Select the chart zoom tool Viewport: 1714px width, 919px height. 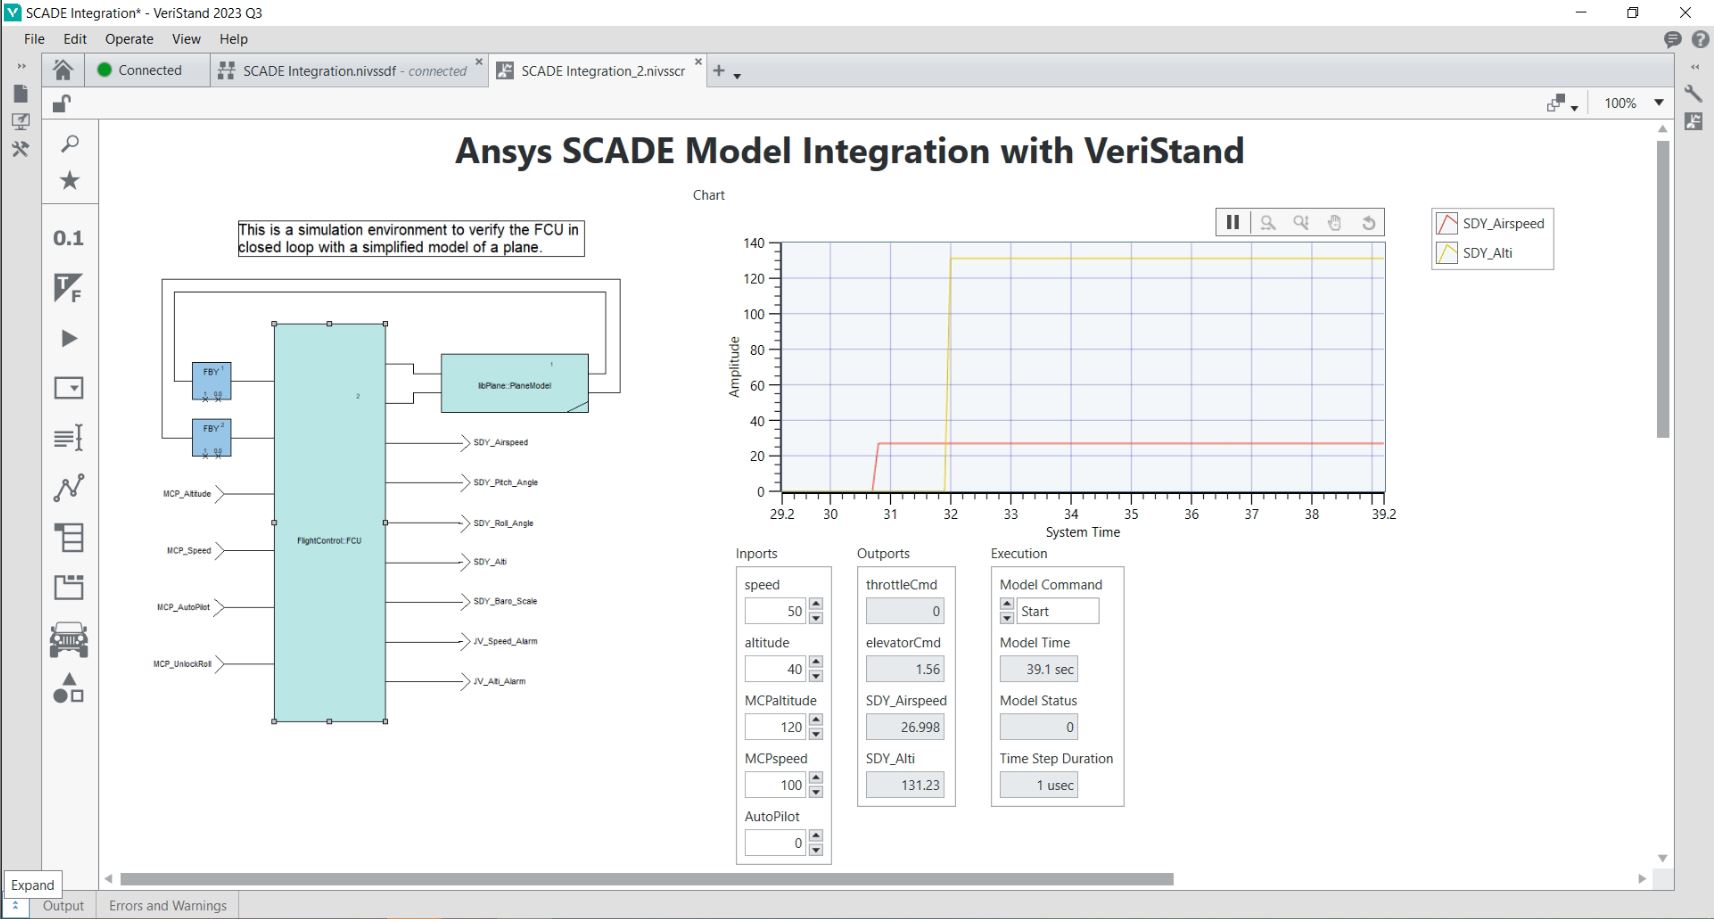coord(1268,223)
